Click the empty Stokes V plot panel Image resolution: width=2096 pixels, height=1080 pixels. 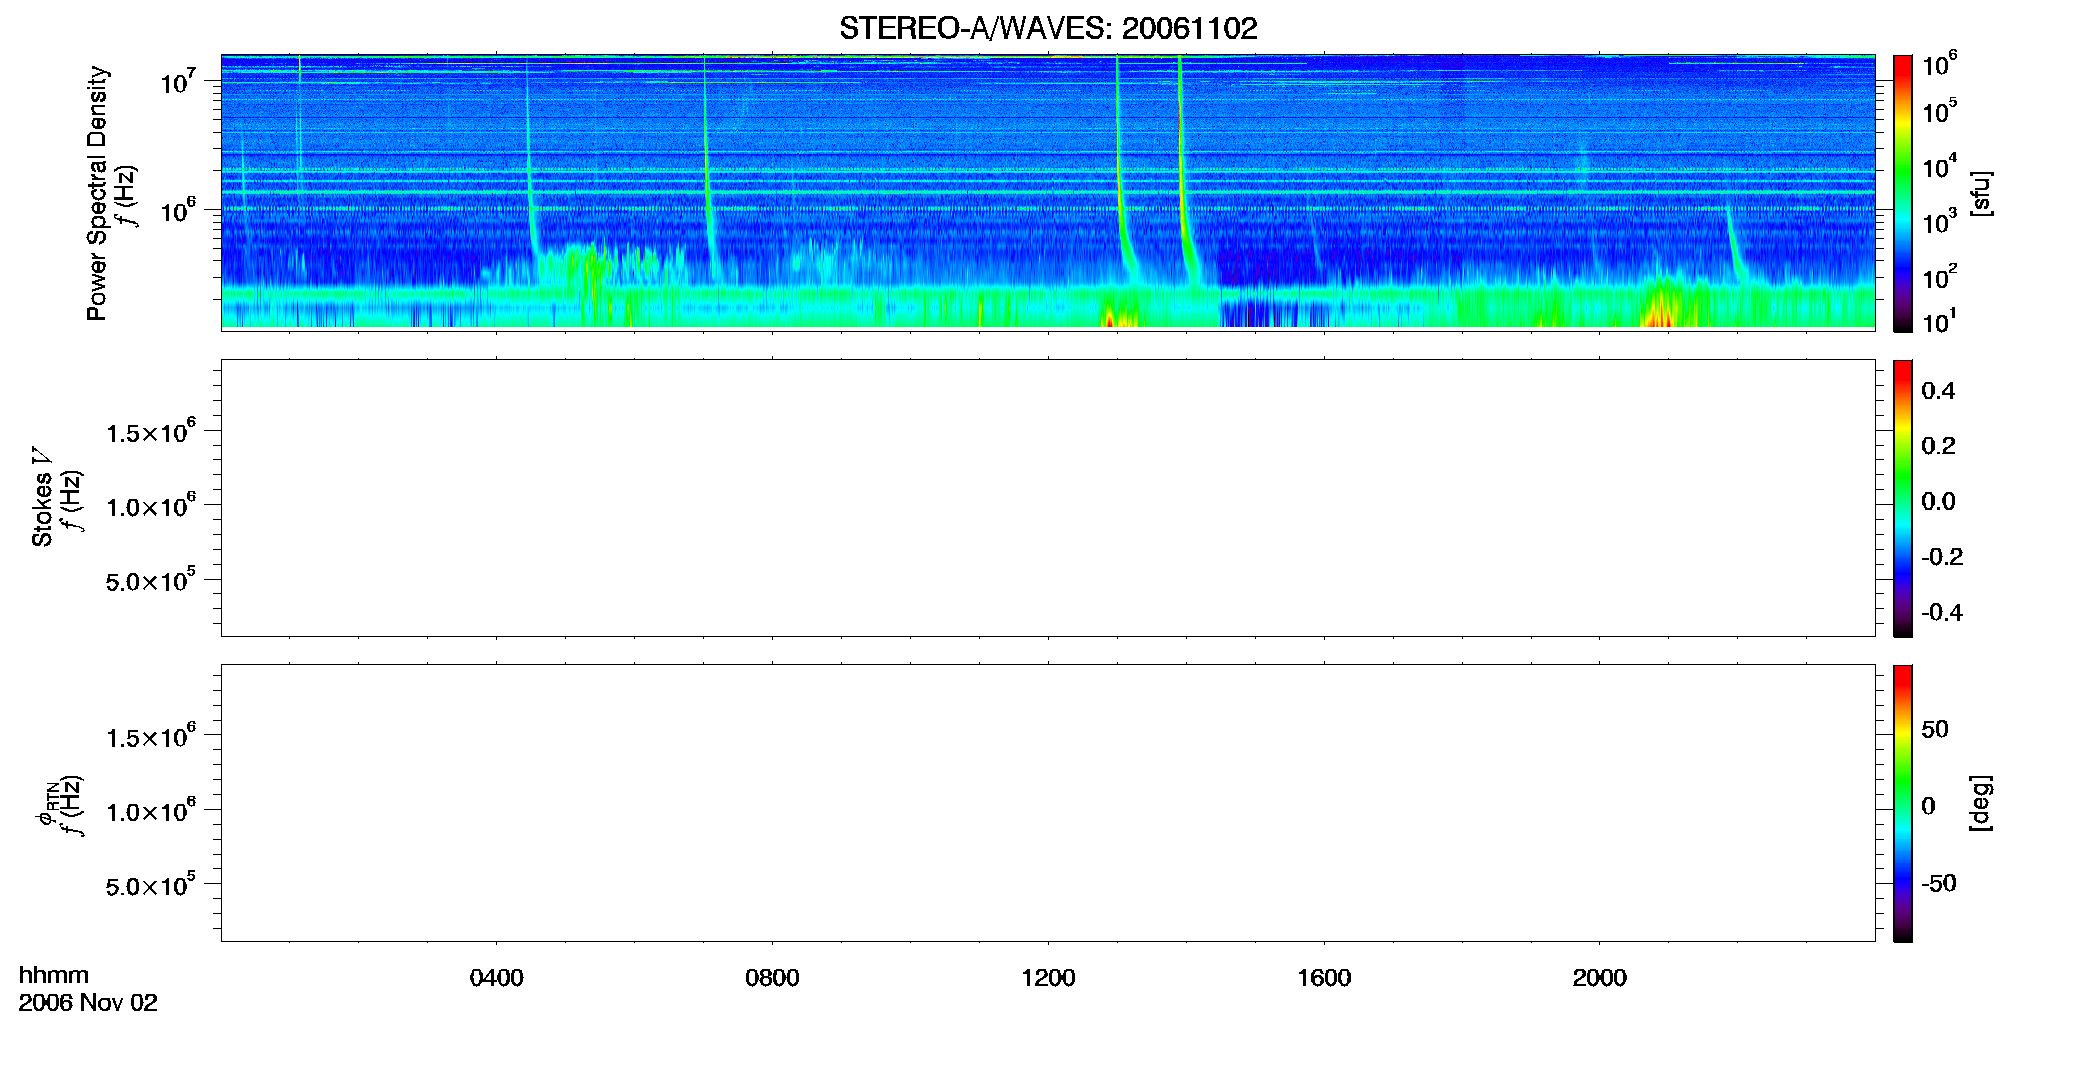pyautogui.click(x=1048, y=498)
